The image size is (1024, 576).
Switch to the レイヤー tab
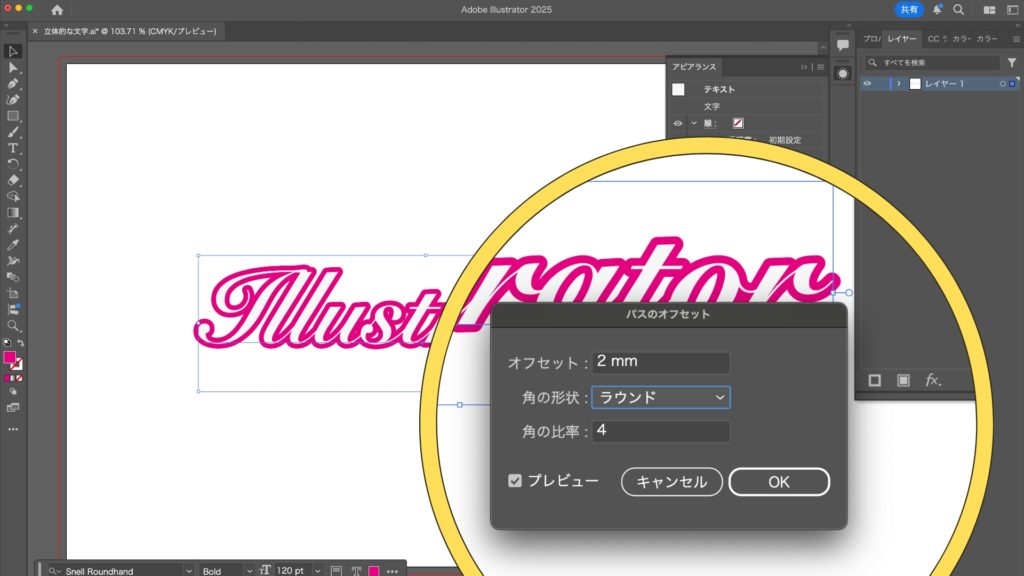903,39
